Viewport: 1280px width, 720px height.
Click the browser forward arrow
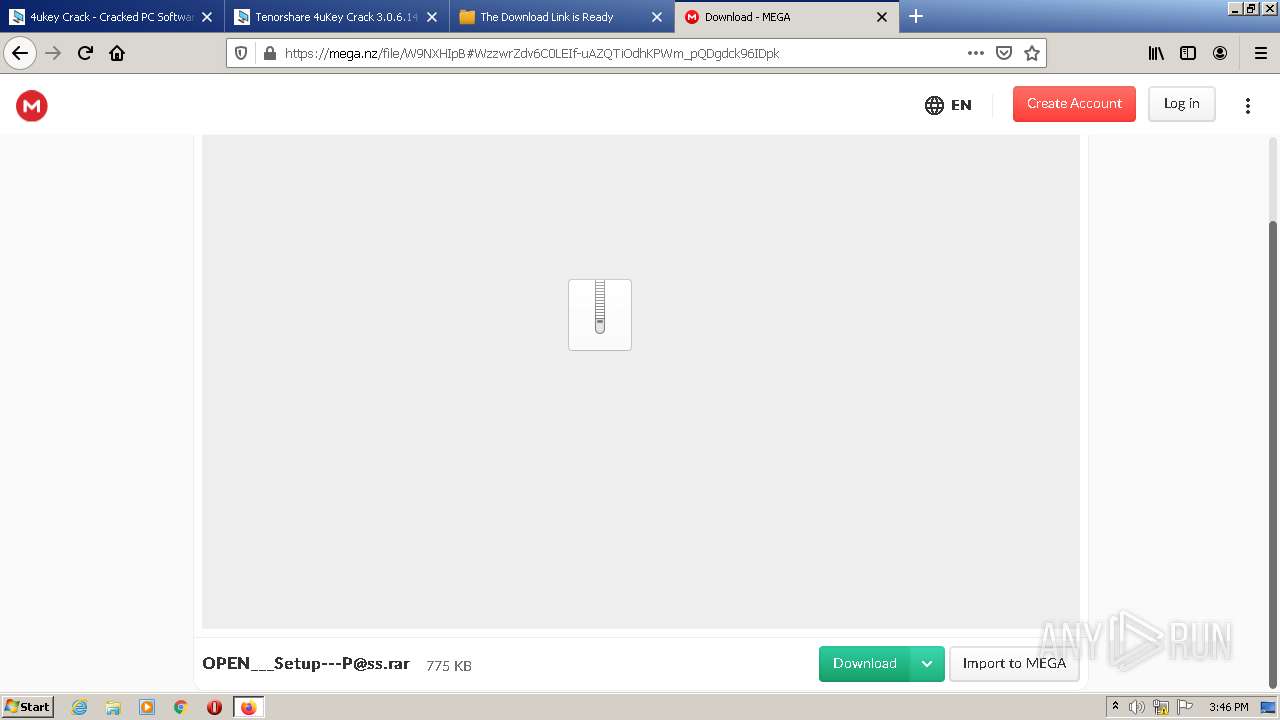pos(53,53)
